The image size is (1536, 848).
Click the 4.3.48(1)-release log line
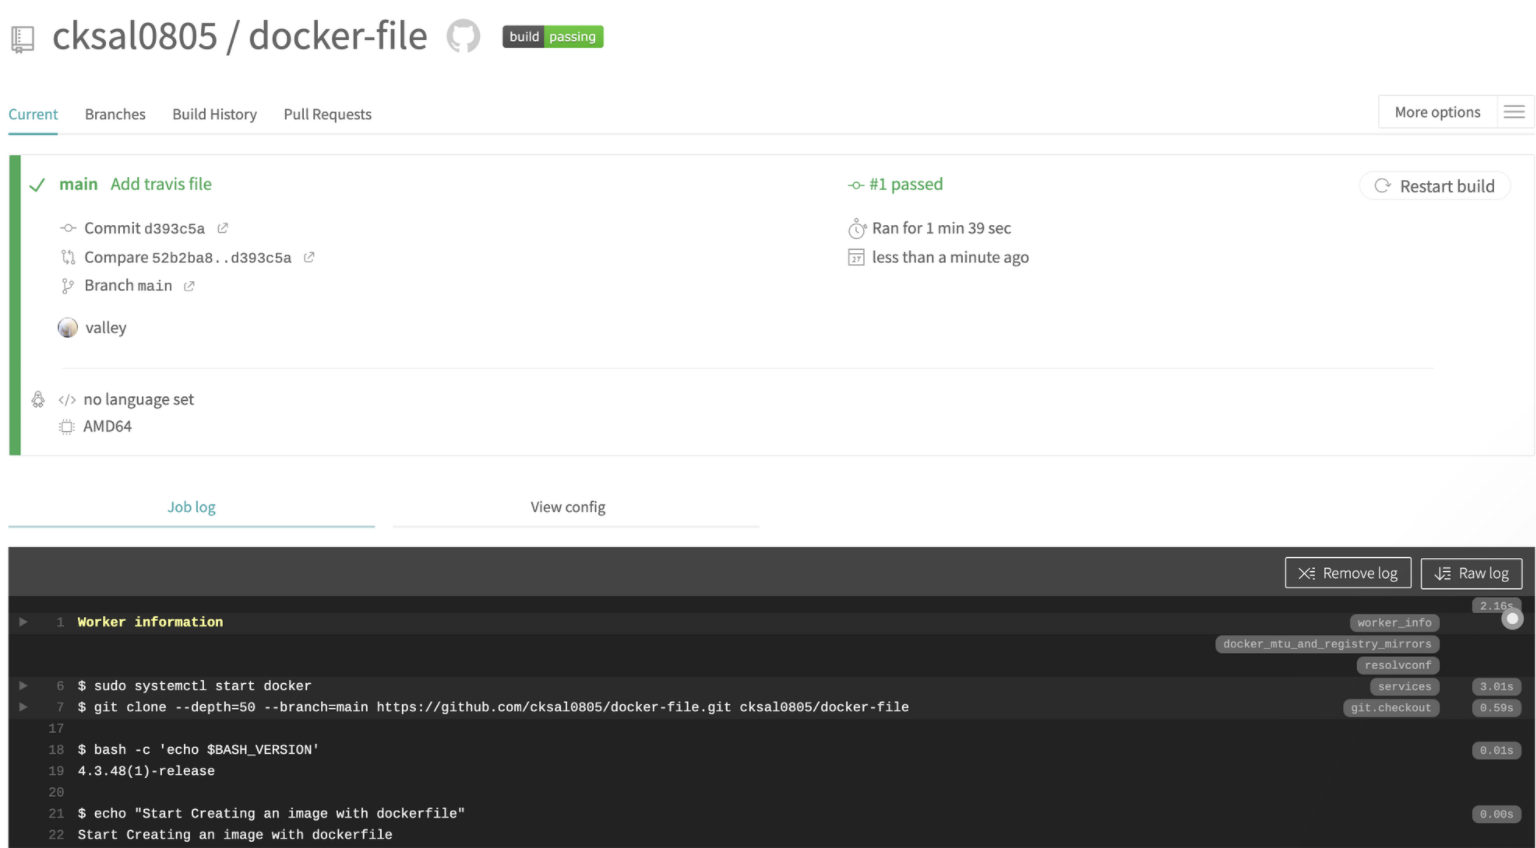click(146, 771)
